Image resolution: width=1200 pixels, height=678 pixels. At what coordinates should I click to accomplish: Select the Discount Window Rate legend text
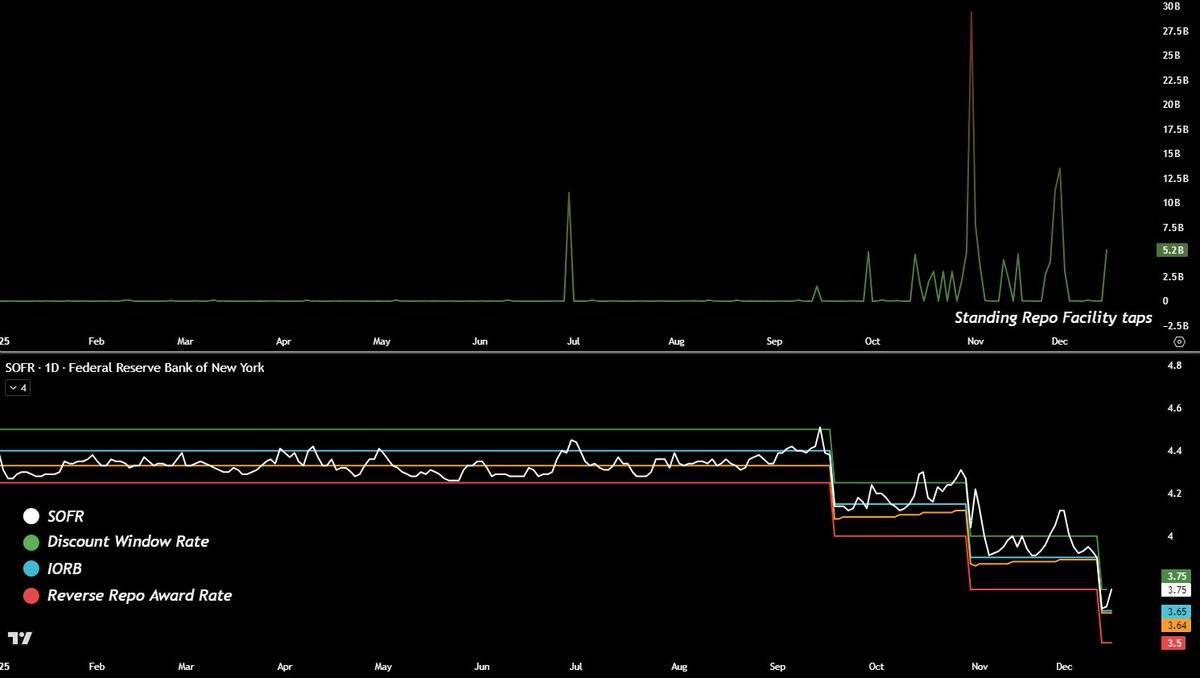point(128,542)
